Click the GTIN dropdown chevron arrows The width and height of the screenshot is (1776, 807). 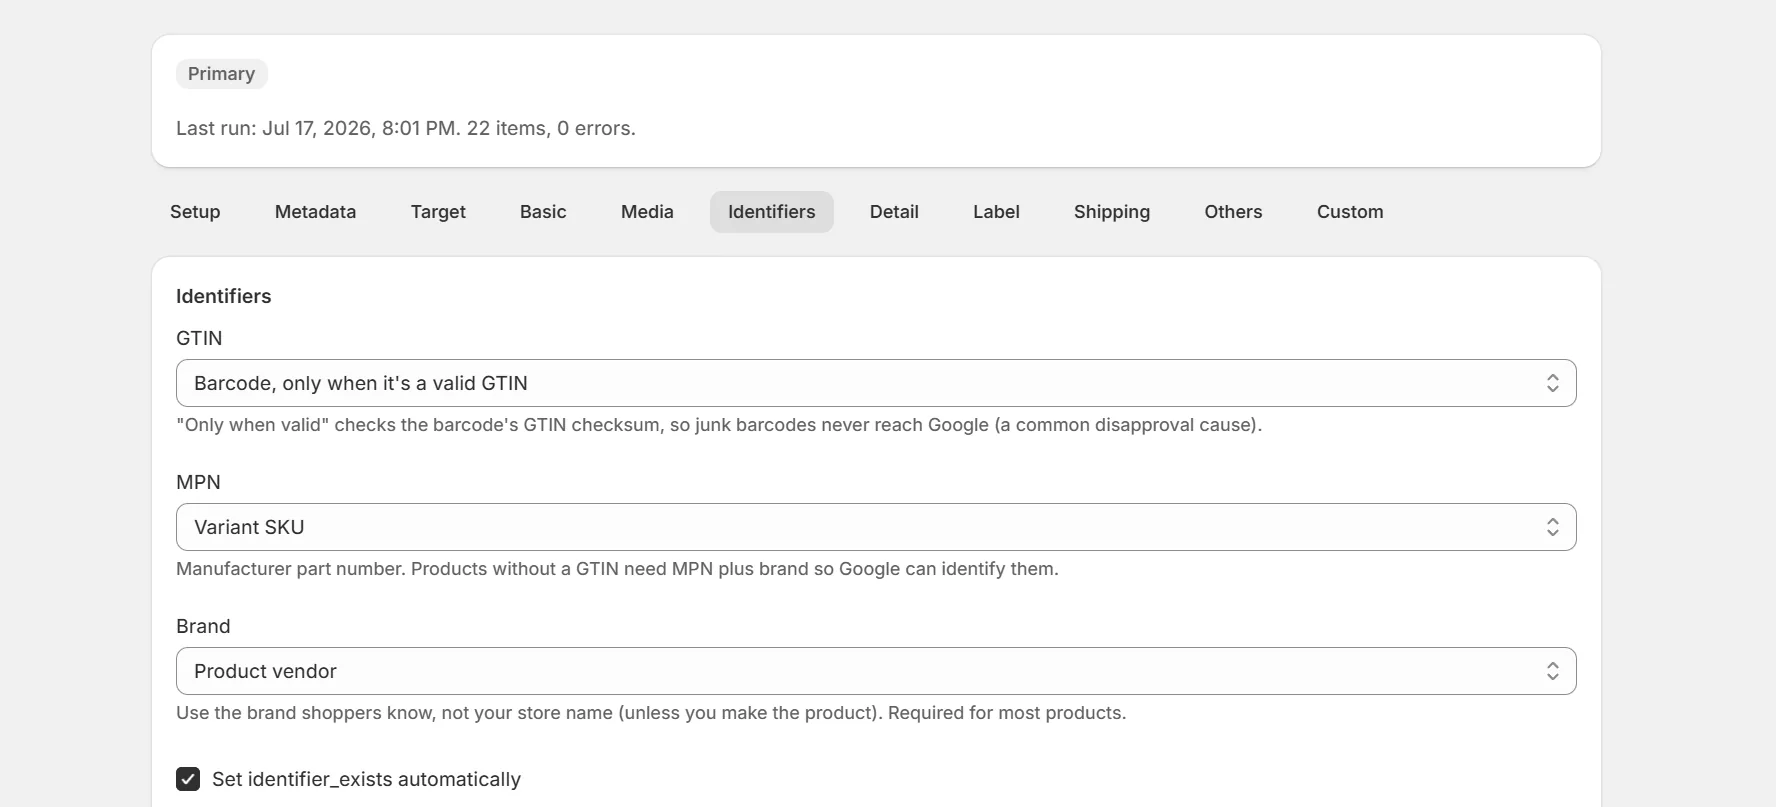tap(1552, 383)
